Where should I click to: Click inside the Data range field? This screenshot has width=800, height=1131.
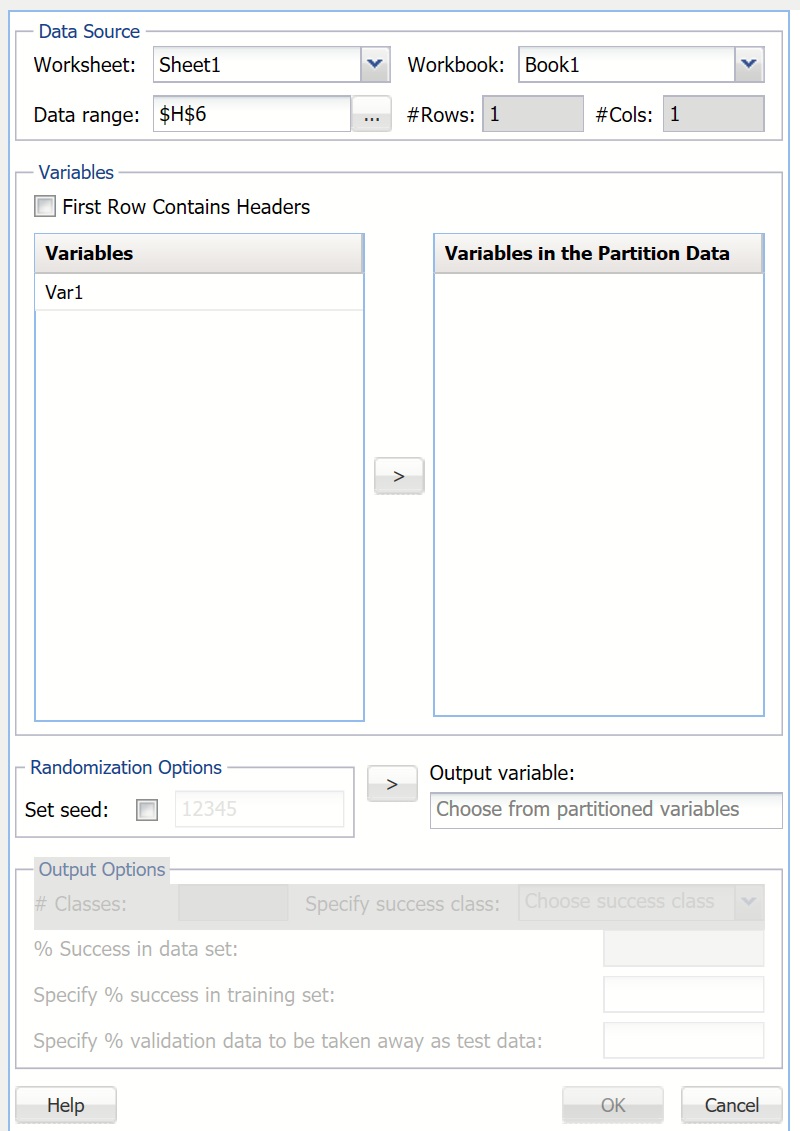coord(250,114)
